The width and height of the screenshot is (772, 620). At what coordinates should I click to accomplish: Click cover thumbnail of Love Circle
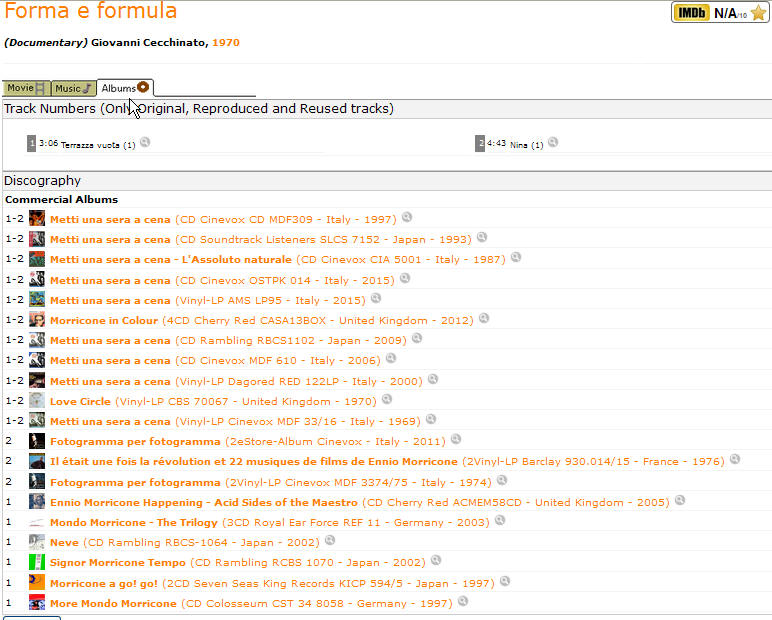point(37,401)
